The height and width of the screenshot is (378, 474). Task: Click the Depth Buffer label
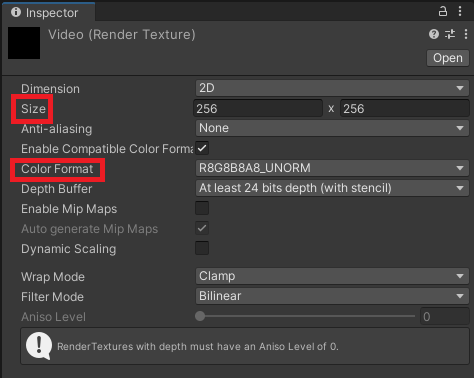56,189
